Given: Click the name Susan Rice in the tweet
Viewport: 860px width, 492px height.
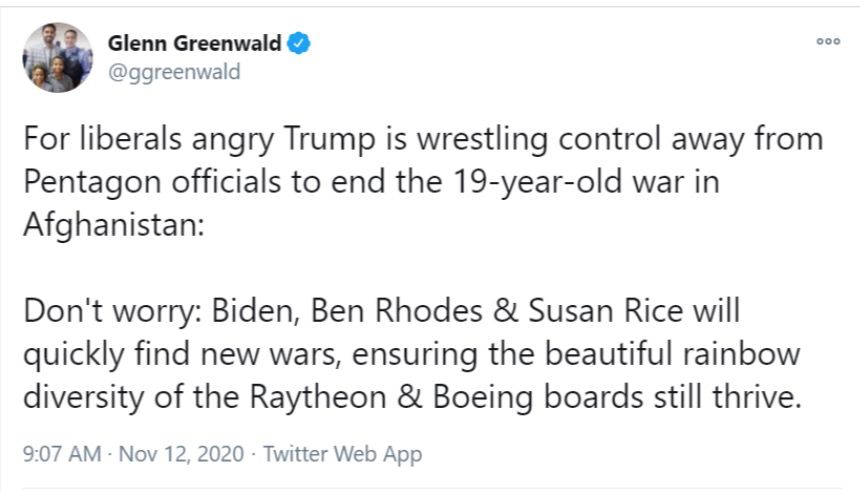Looking at the screenshot, I should 606,311.
